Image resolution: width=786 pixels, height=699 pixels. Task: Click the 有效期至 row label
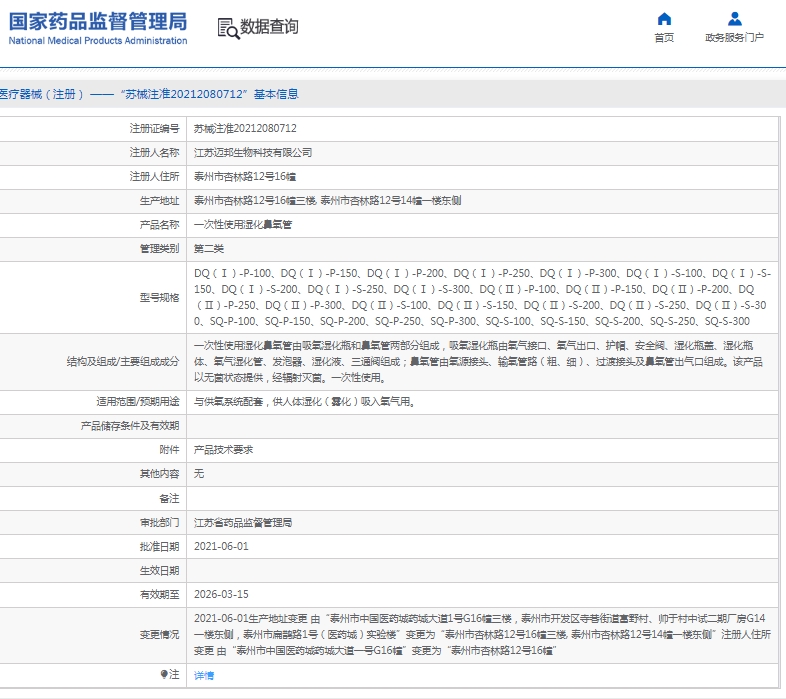(159, 594)
